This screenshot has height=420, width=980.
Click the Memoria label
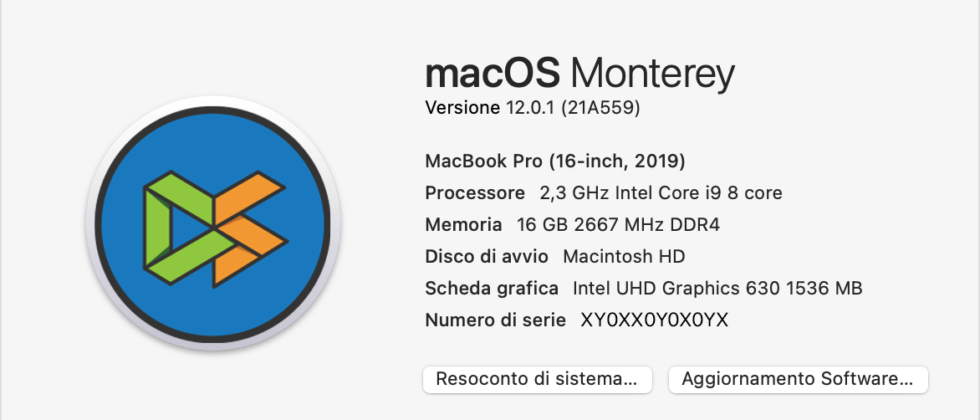463,225
